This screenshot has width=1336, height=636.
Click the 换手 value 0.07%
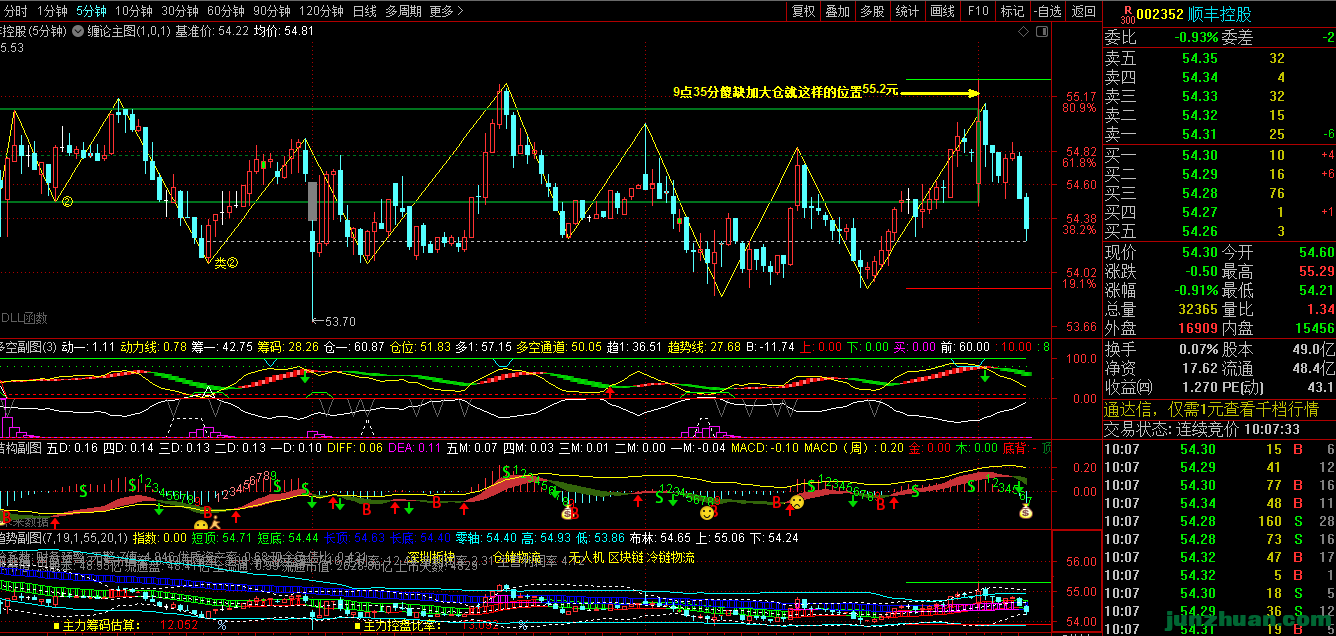1197,350
